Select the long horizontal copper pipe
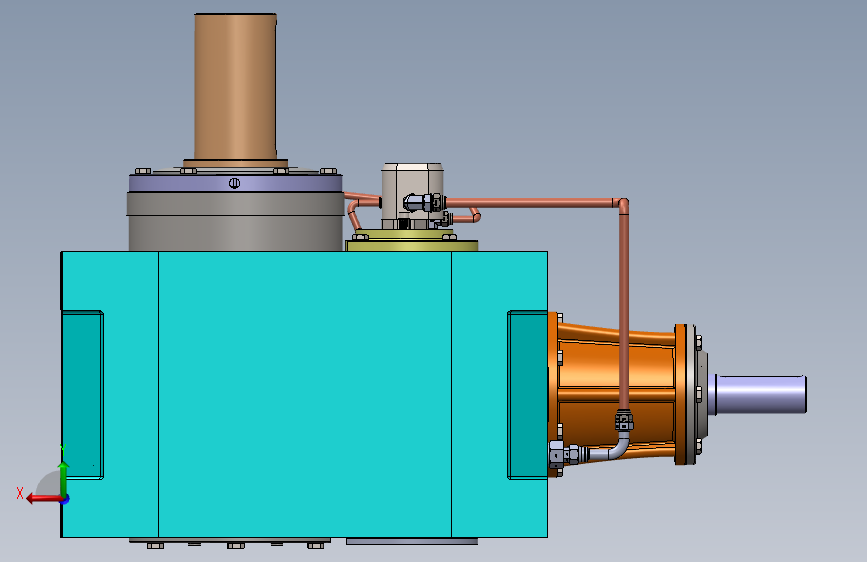The width and height of the screenshot is (867, 562). (x=534, y=203)
